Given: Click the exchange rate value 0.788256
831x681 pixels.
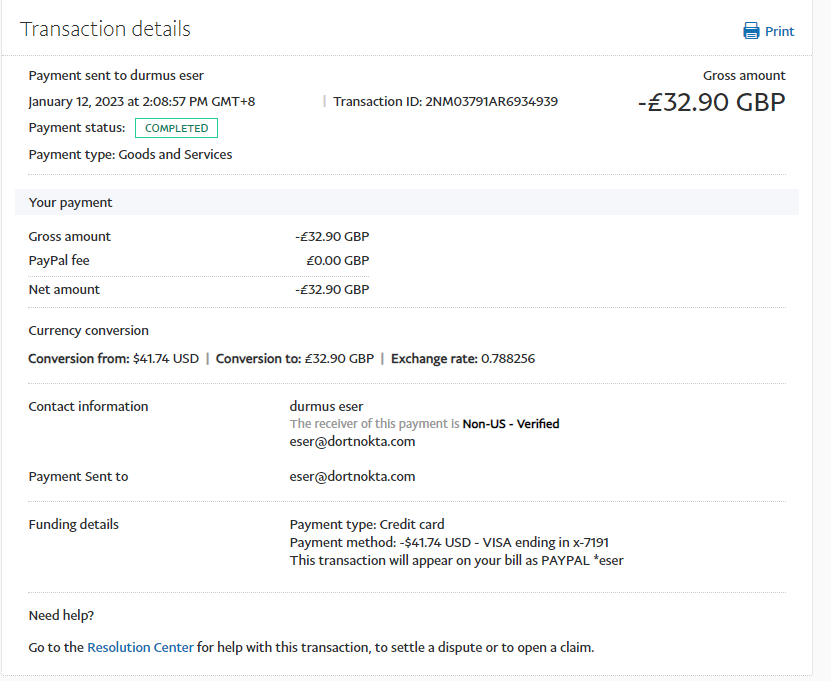Looking at the screenshot, I should coord(508,358).
